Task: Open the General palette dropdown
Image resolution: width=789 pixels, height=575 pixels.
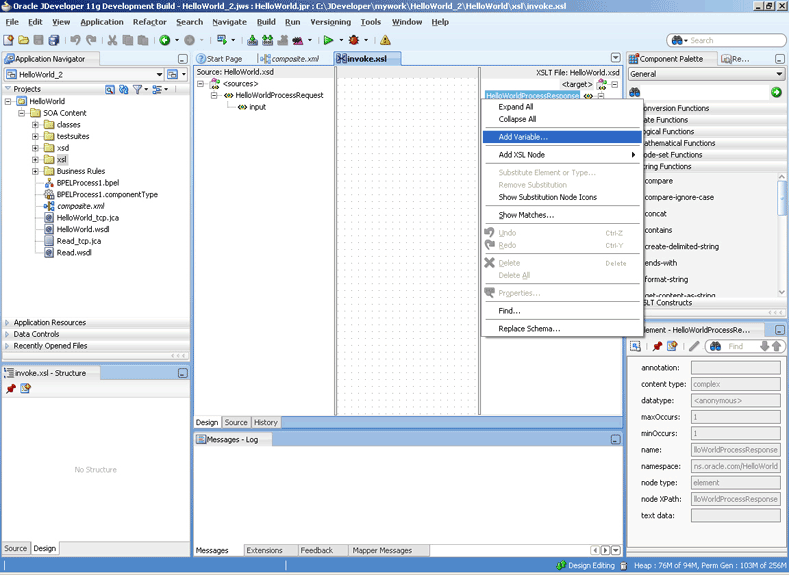Action: 779,74
